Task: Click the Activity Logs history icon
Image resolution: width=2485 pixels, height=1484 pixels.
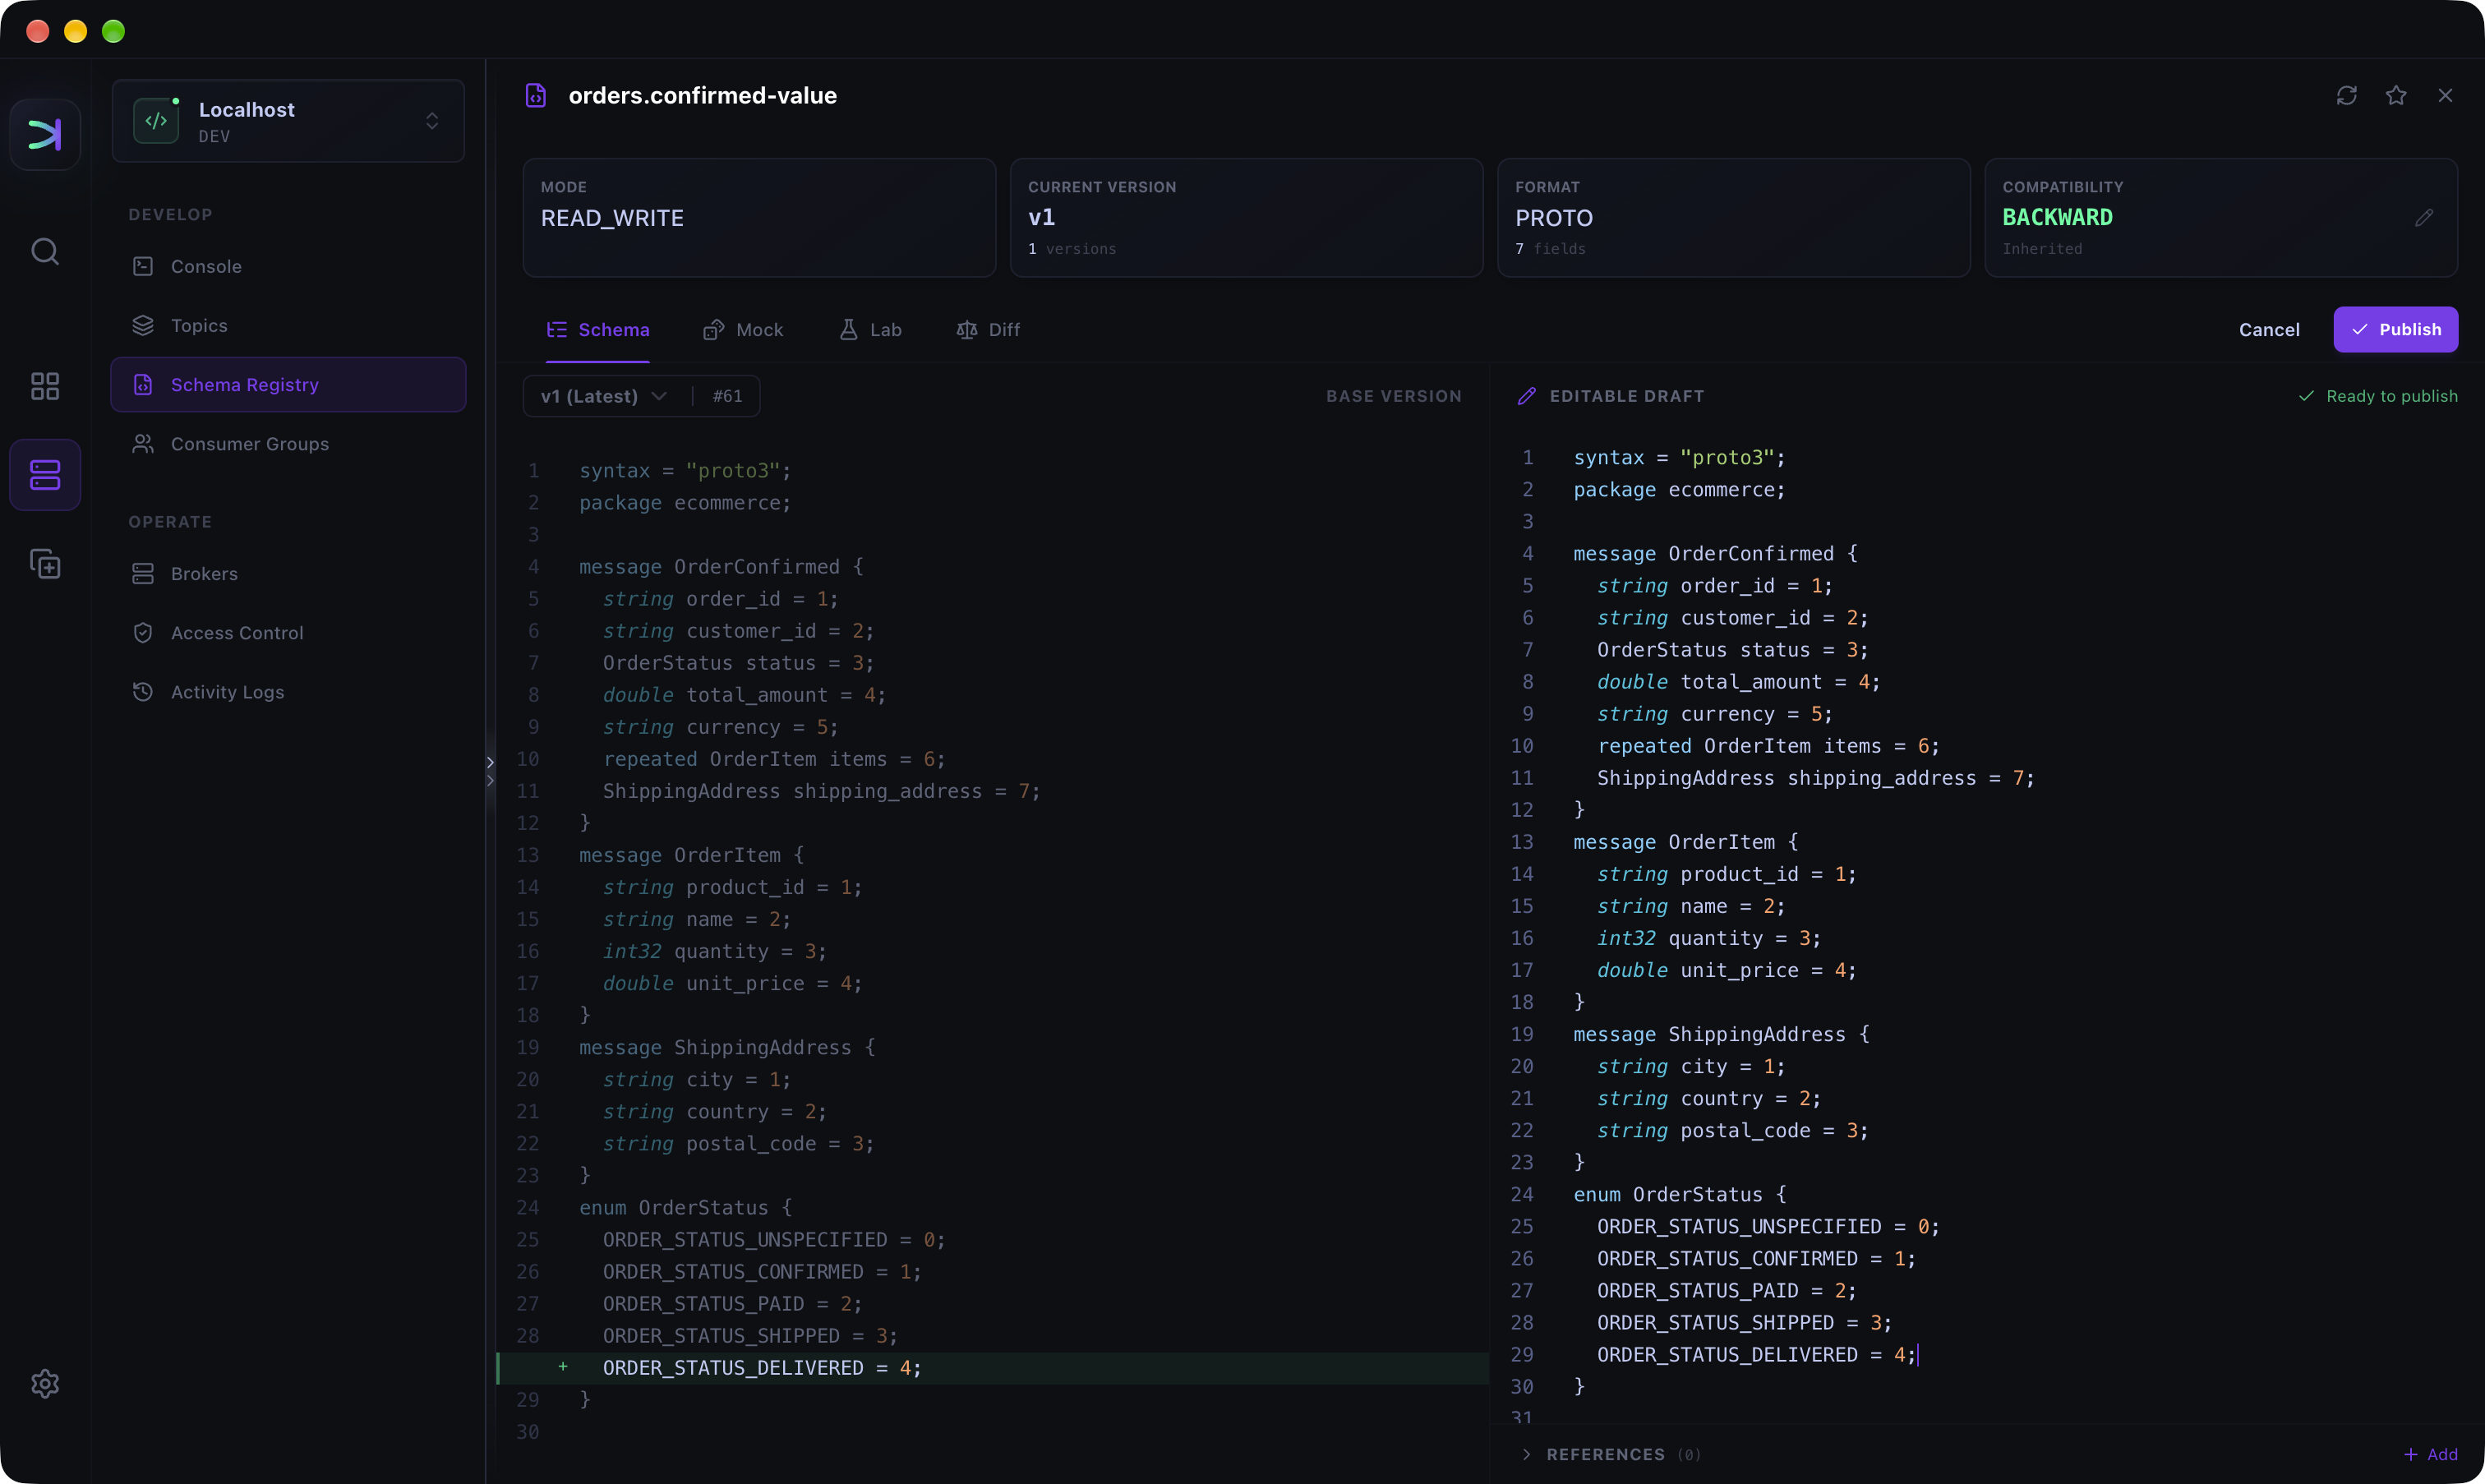Action: click(143, 691)
